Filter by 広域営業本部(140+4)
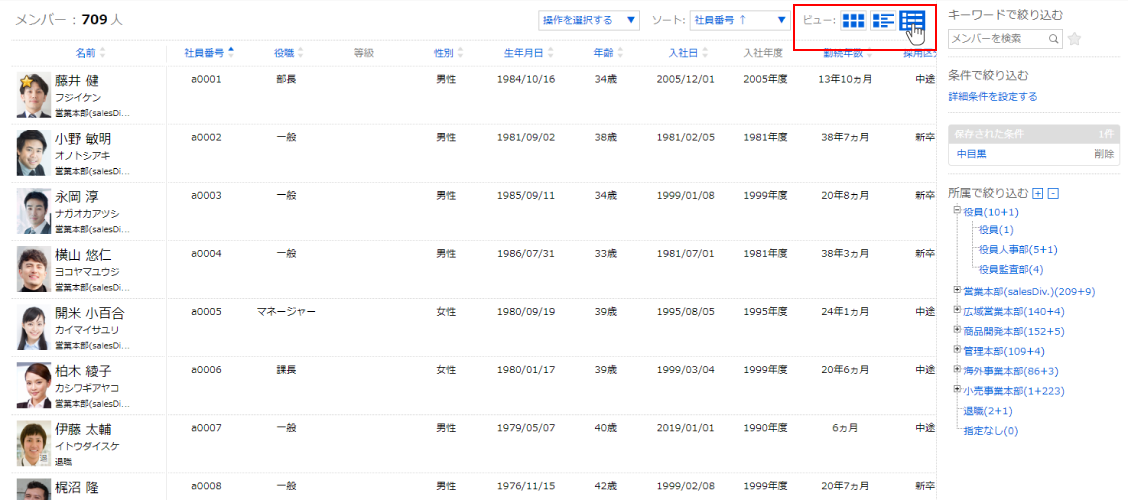The width and height of the screenshot is (1128, 500). pos(1014,312)
